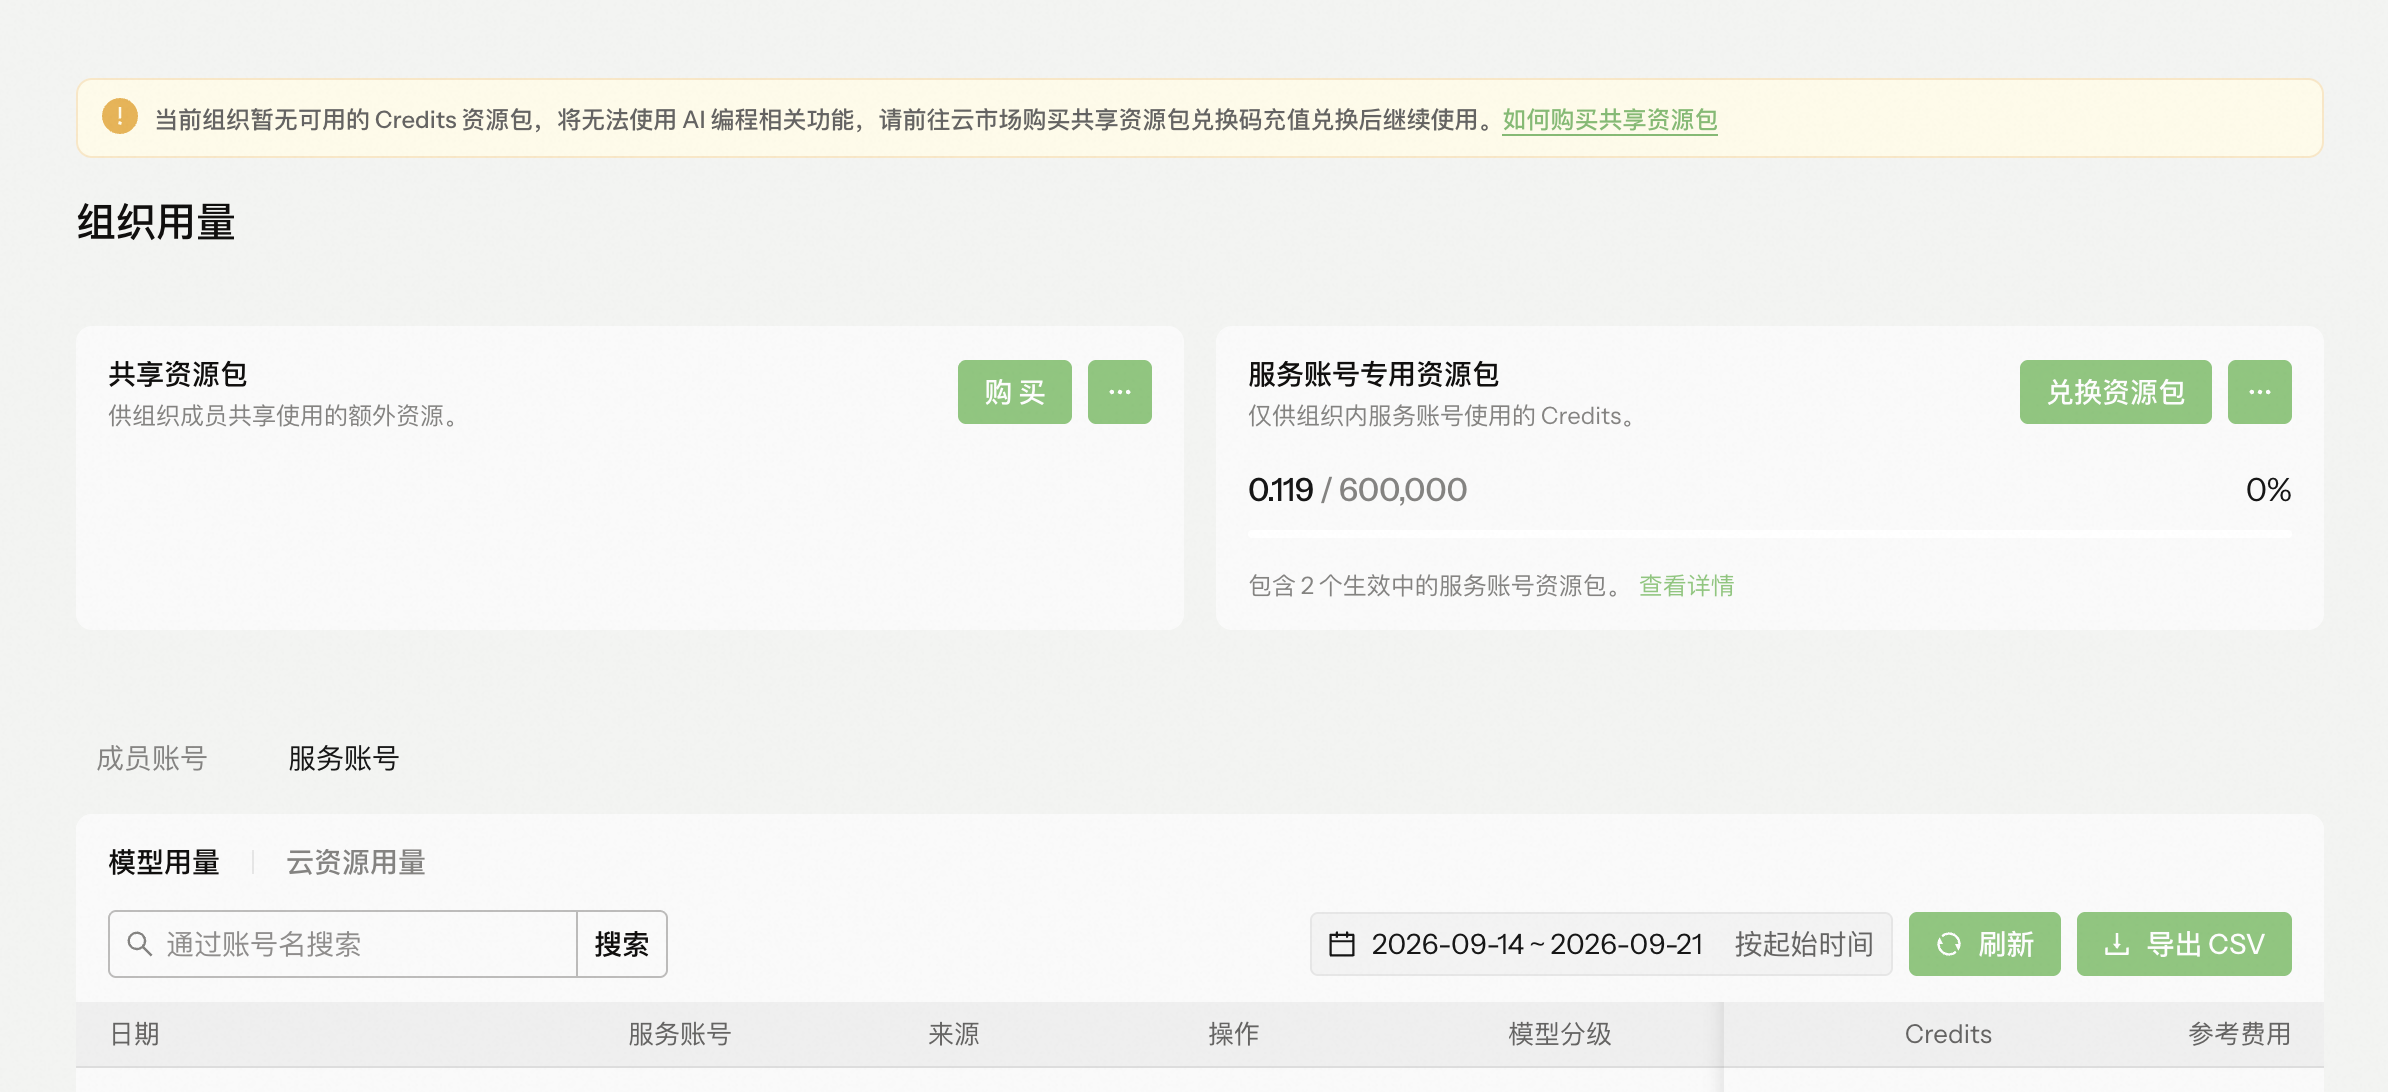This screenshot has width=2388, height=1092.
Task: Click the 服务账号 table column header
Action: [680, 1034]
